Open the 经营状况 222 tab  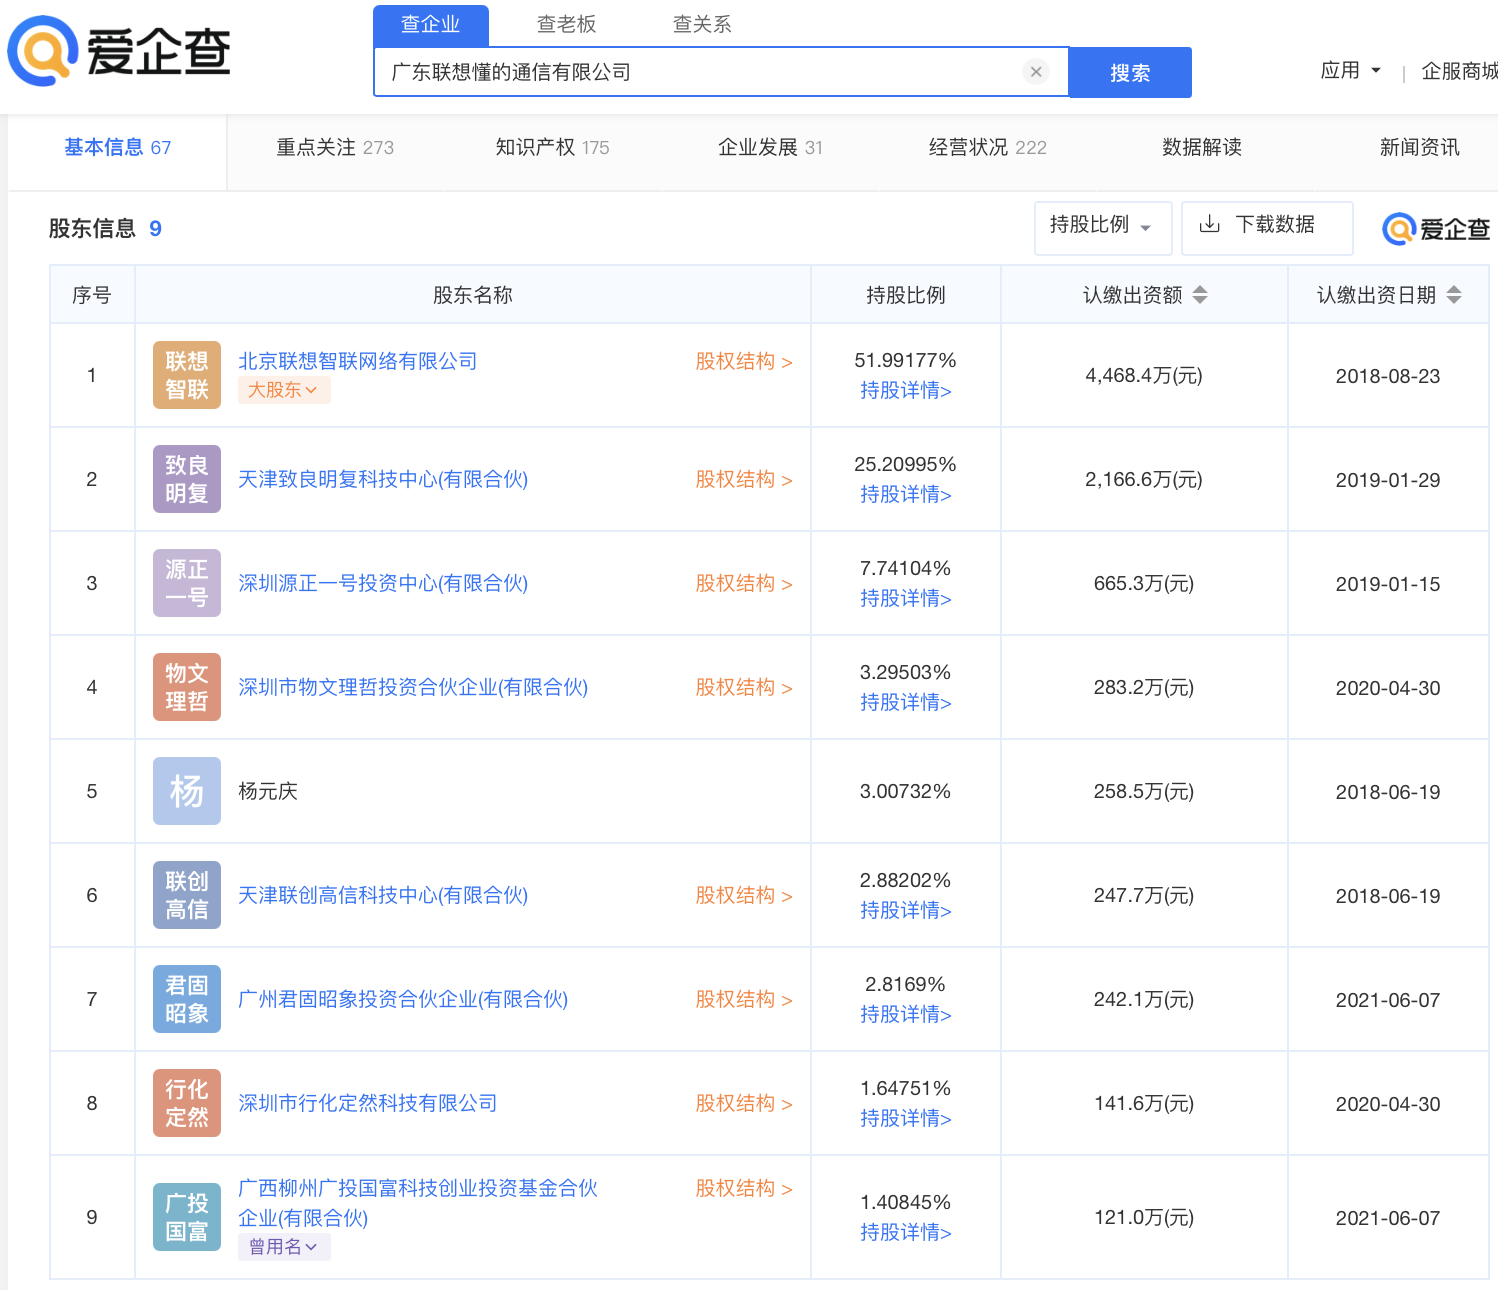point(987,148)
